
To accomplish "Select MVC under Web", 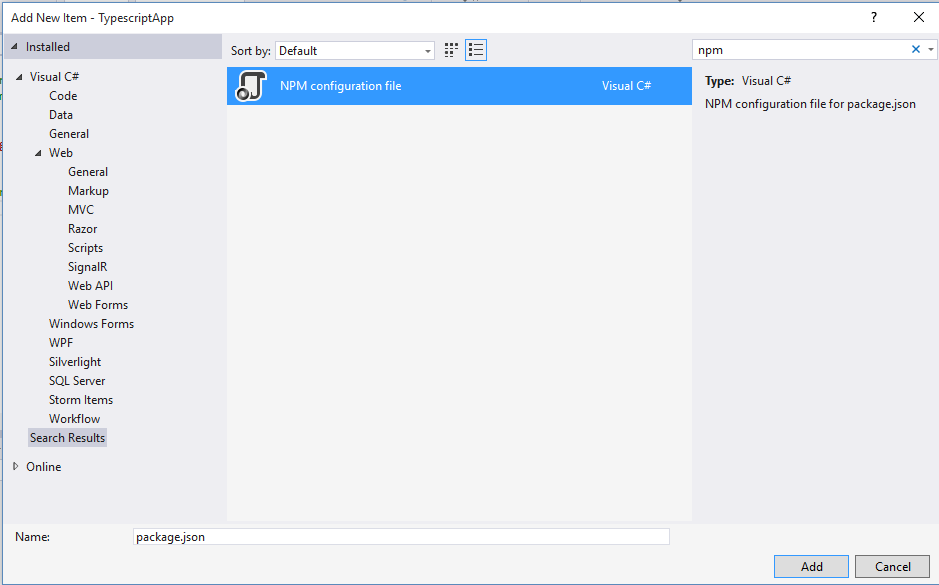I will (81, 210).
